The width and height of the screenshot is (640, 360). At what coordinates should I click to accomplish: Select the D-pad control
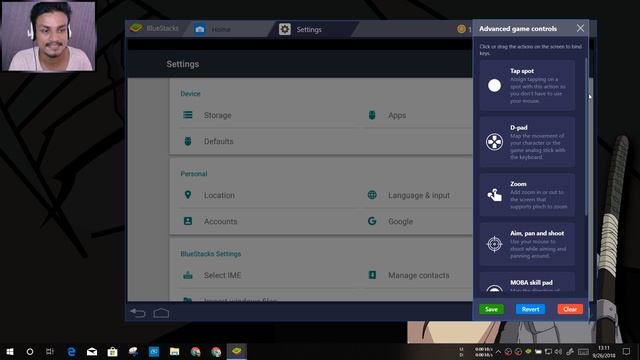point(527,142)
